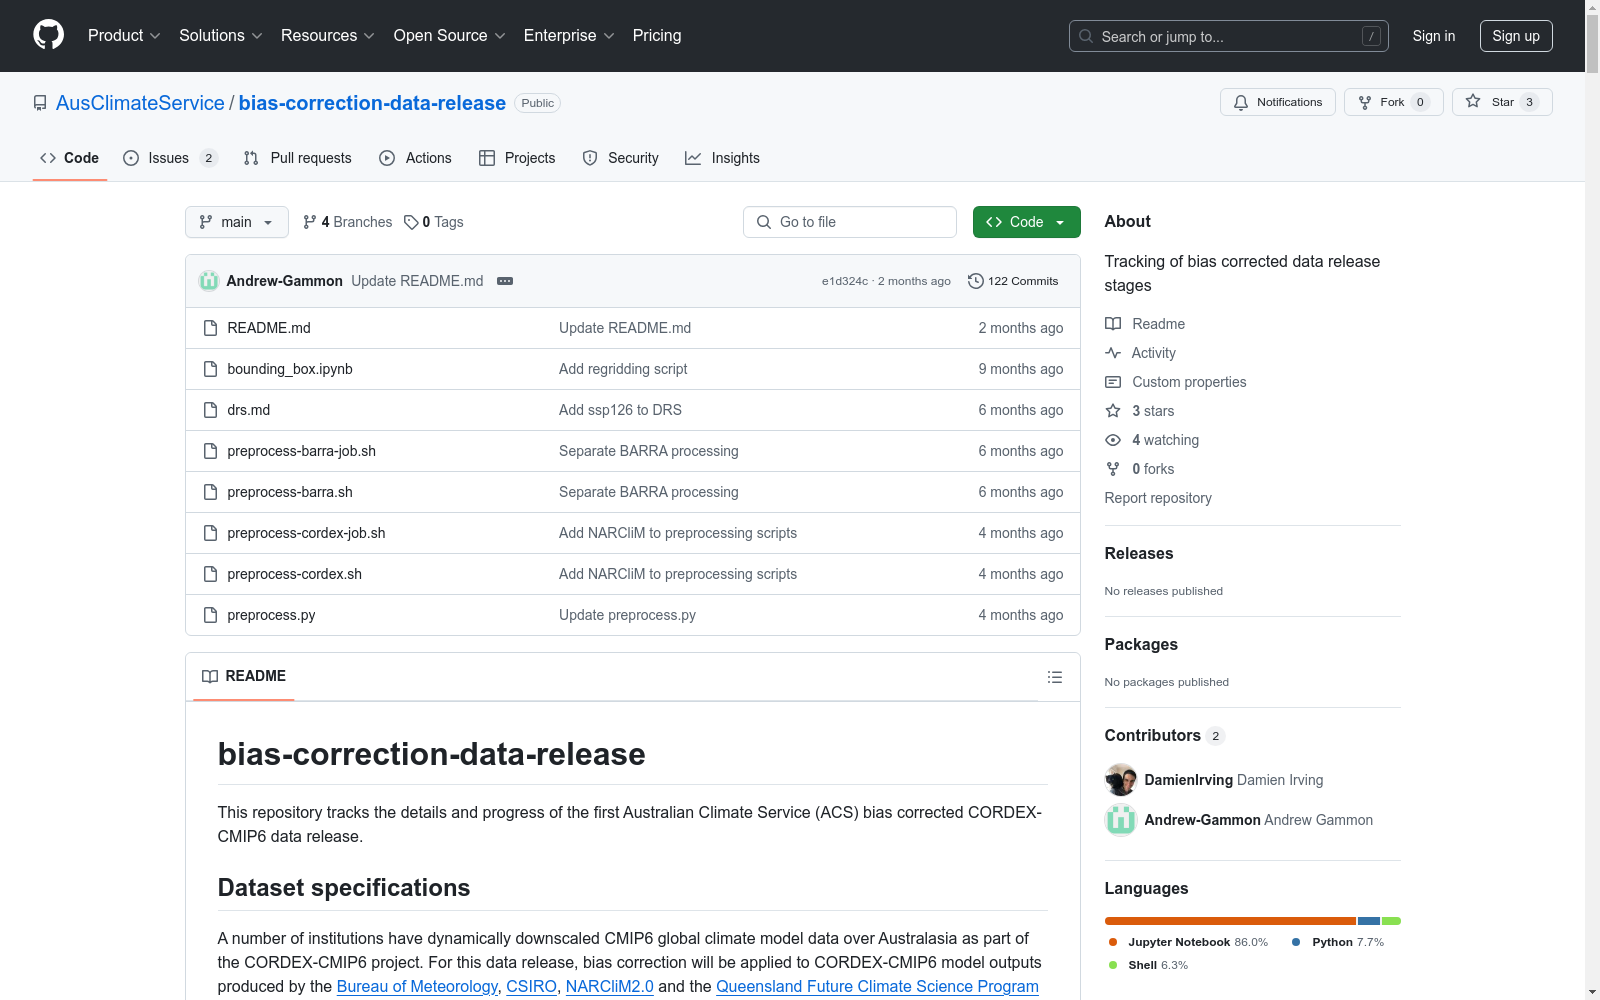This screenshot has width=1600, height=1000.
Task: Click the Notifications bell button
Action: click(1277, 102)
